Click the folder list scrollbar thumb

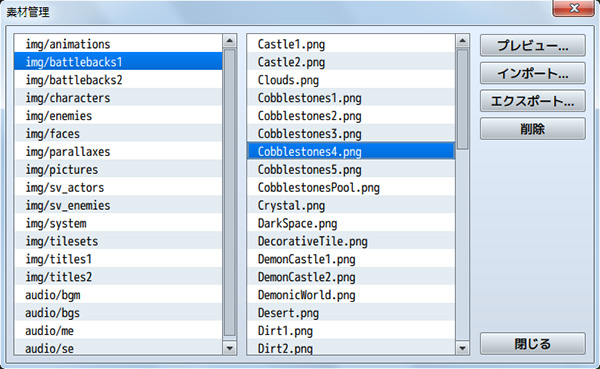[x=230, y=193]
